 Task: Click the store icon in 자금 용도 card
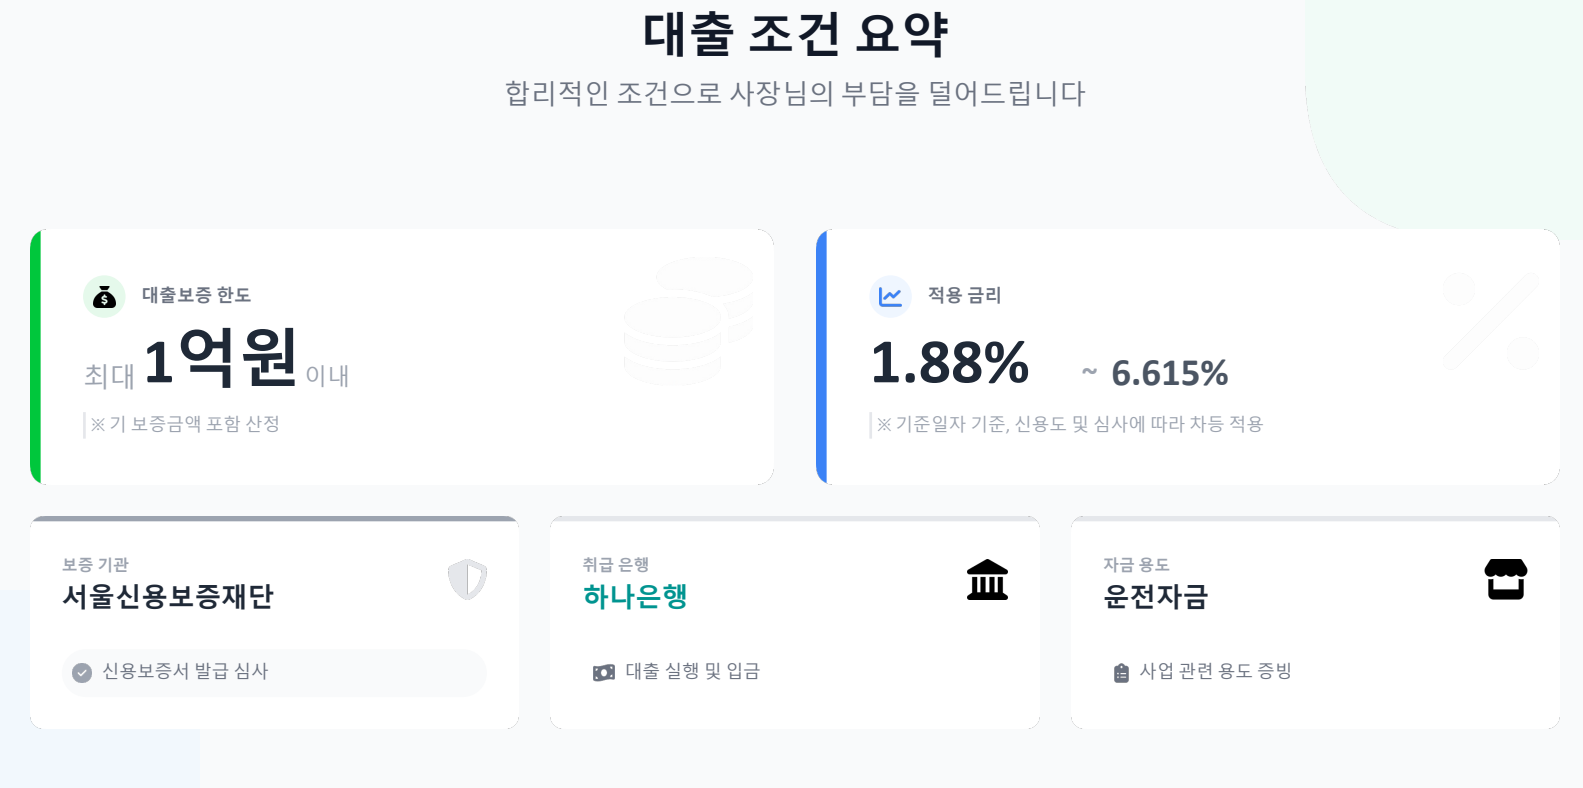click(x=1506, y=580)
